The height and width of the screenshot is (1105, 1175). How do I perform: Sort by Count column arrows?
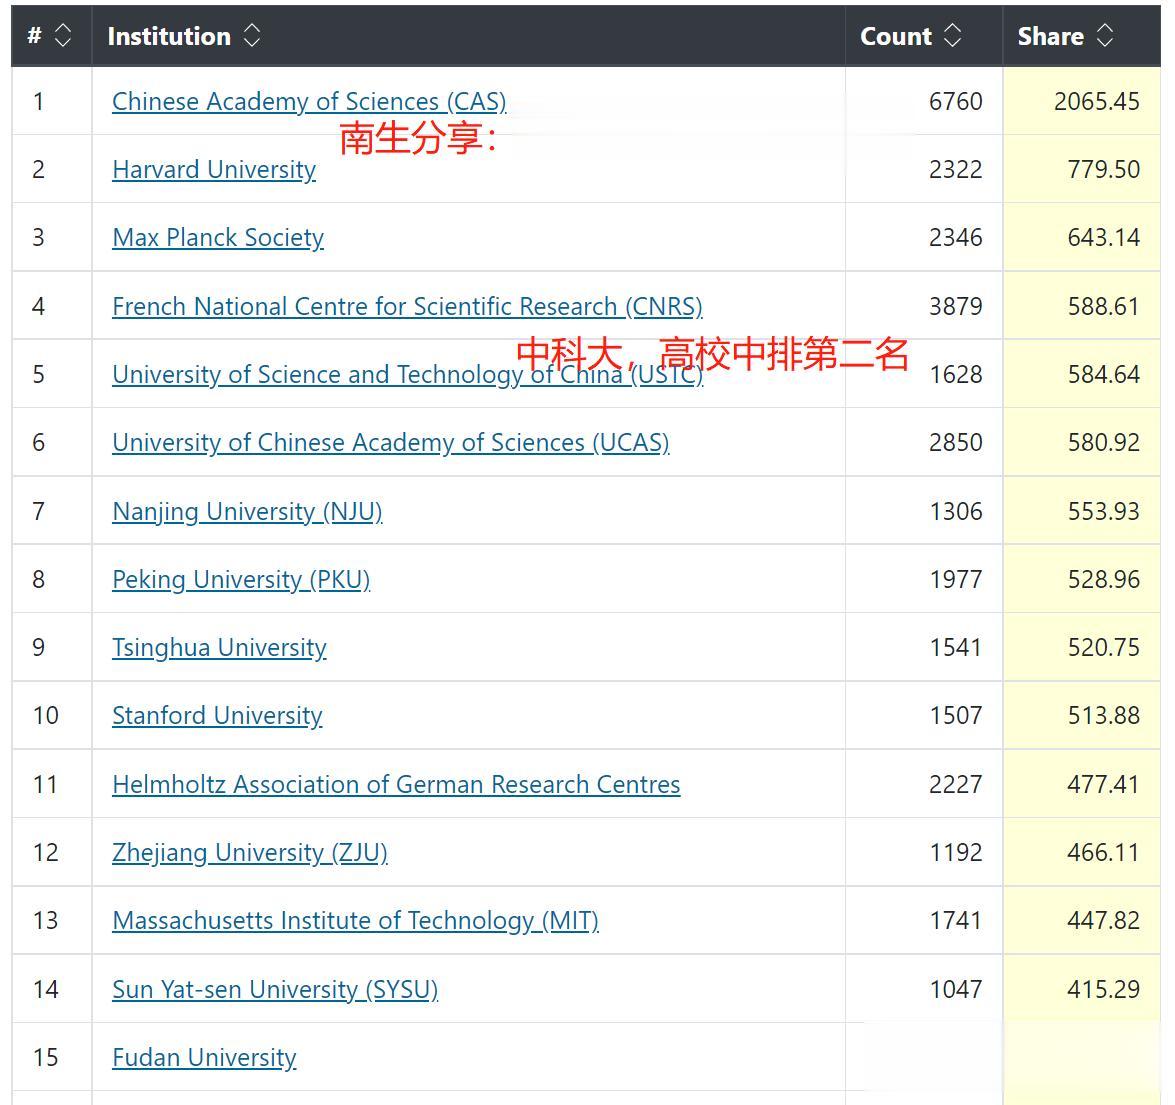click(952, 35)
